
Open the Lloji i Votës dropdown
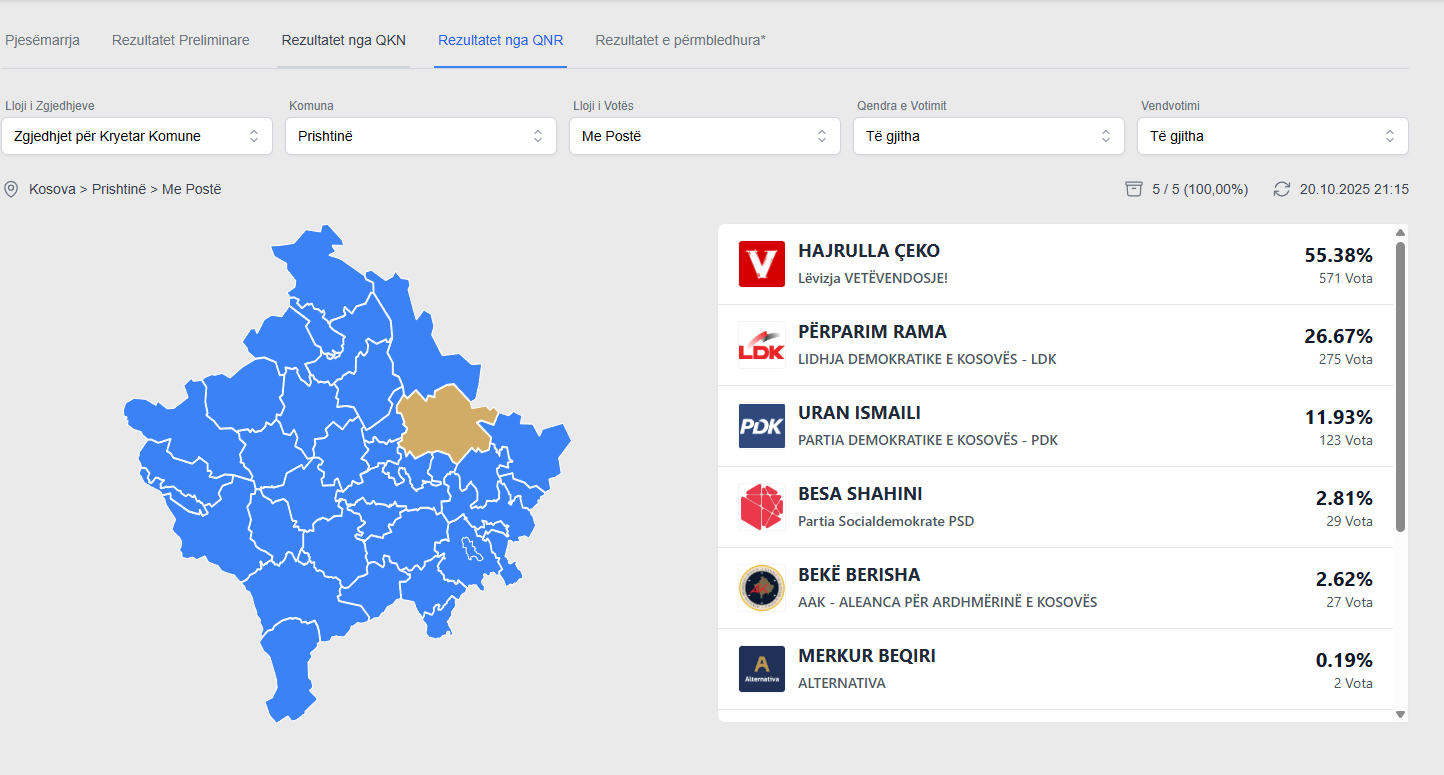tap(705, 136)
